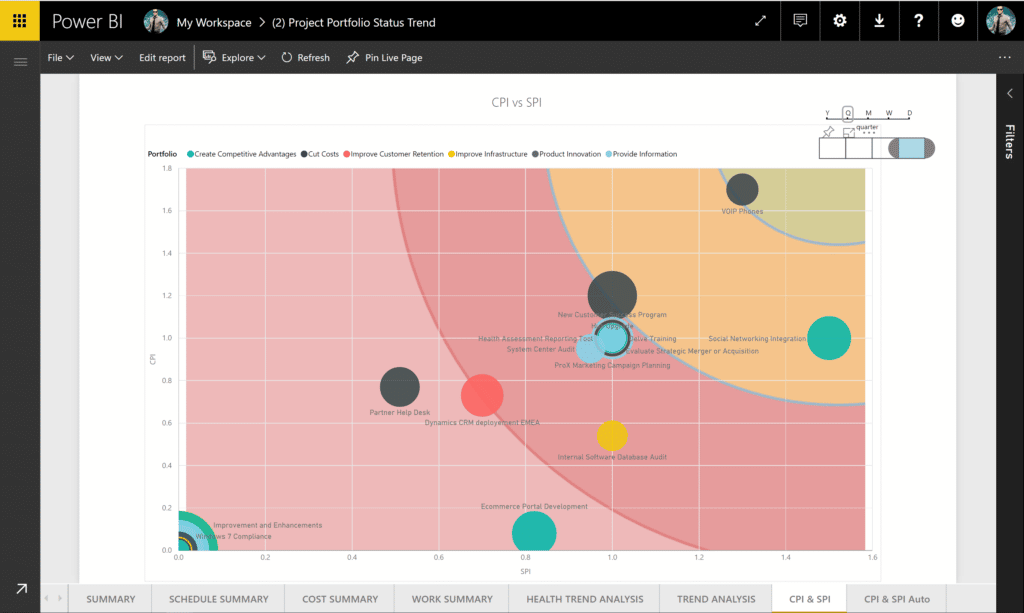The height and width of the screenshot is (613, 1024).
Task: Toggle Create Competitive Advantages legend item
Action: [242, 154]
